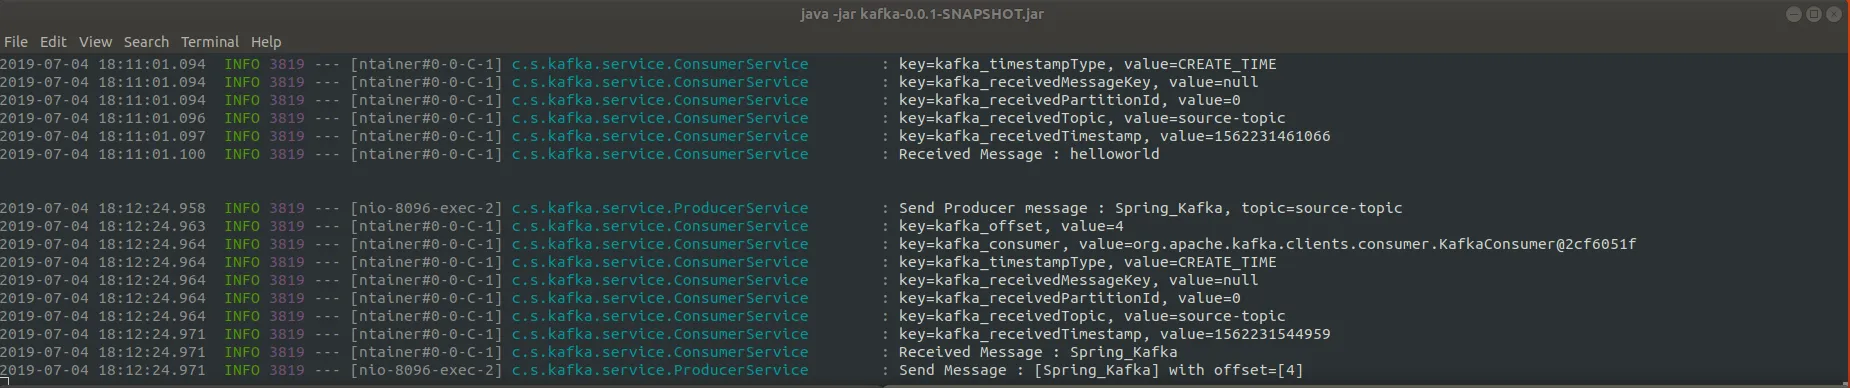Open the View menu

click(95, 42)
